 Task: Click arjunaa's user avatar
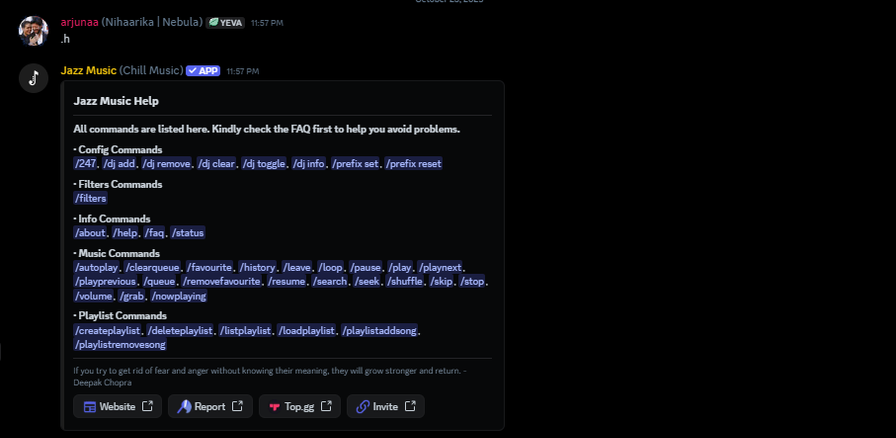33,30
